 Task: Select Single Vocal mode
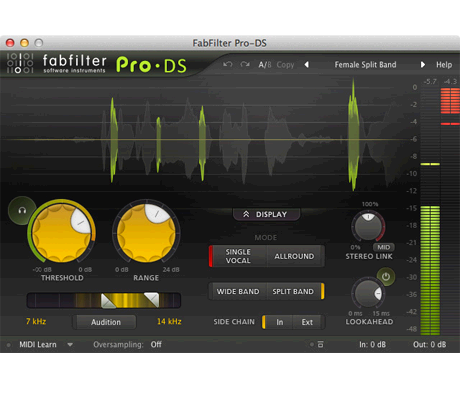pyautogui.click(x=238, y=256)
